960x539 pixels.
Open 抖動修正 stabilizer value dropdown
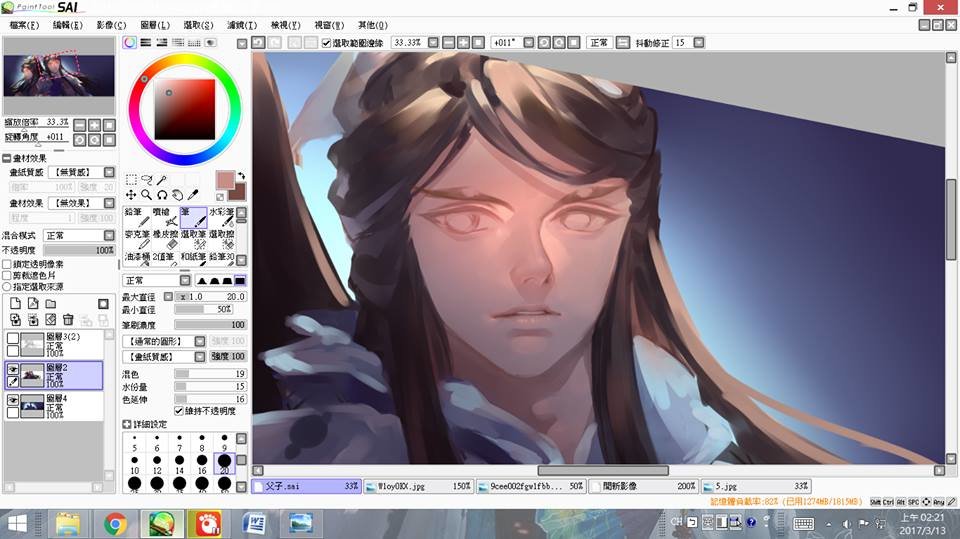(699, 42)
